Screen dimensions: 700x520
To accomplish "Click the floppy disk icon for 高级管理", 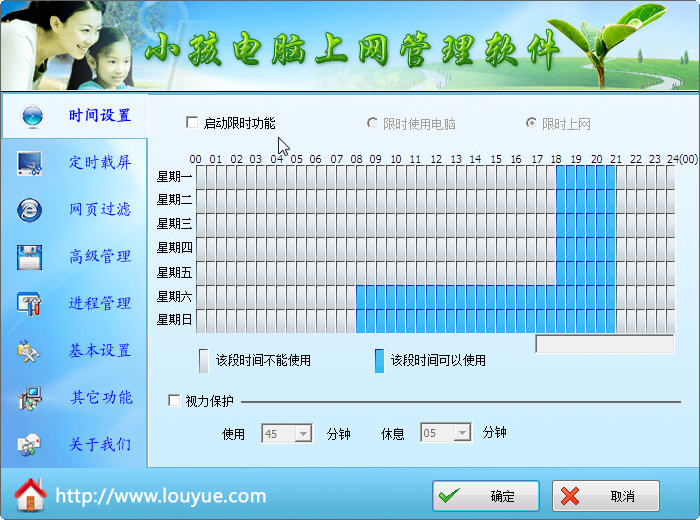I will point(29,257).
